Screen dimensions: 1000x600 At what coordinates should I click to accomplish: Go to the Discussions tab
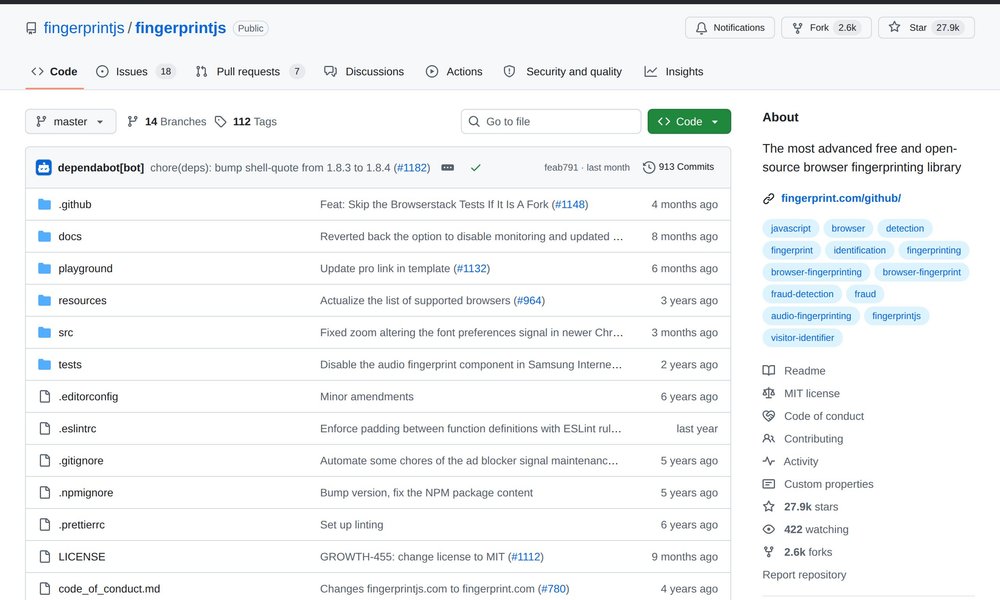click(364, 71)
